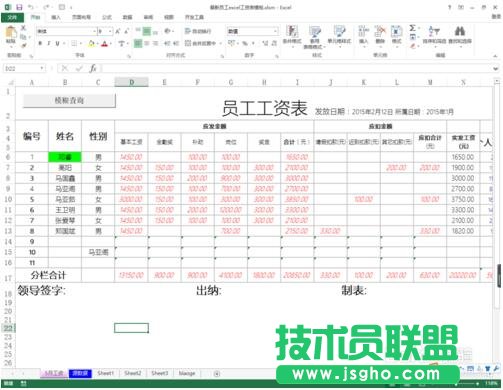Select the Format Painter brush icon
This screenshot has height=390, width=503.
[x=23, y=45]
